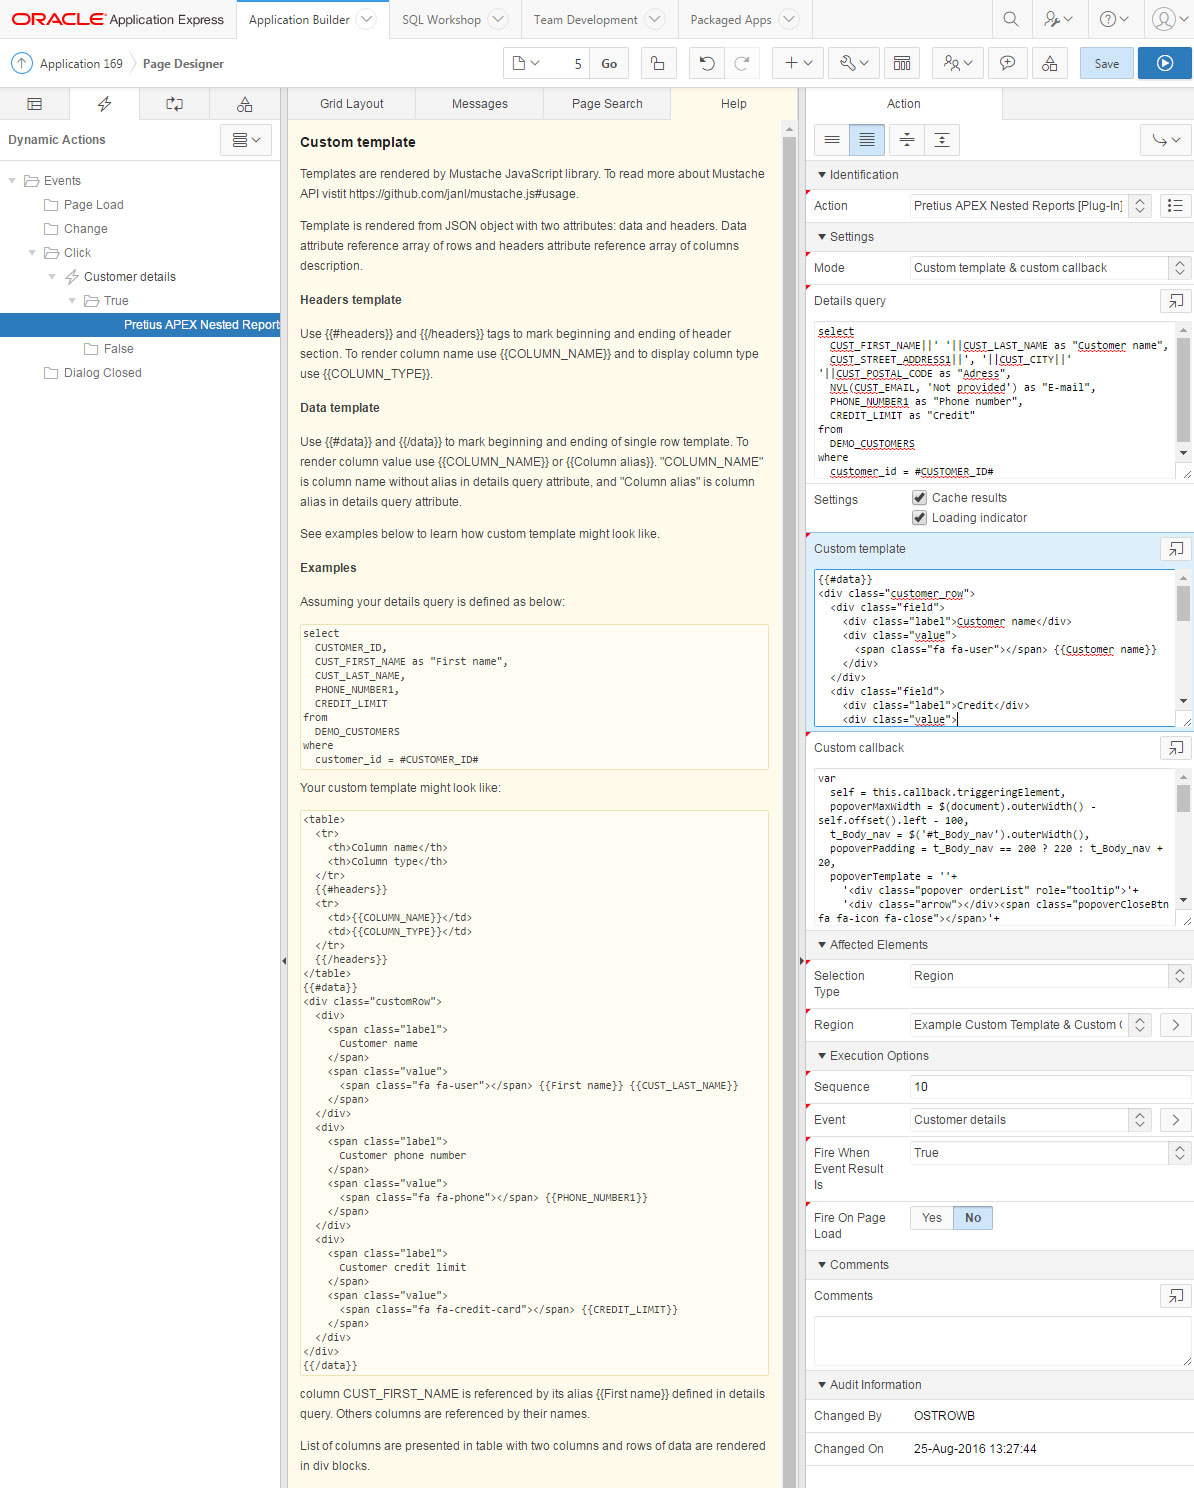Click the Redo icon

pyautogui.click(x=742, y=63)
